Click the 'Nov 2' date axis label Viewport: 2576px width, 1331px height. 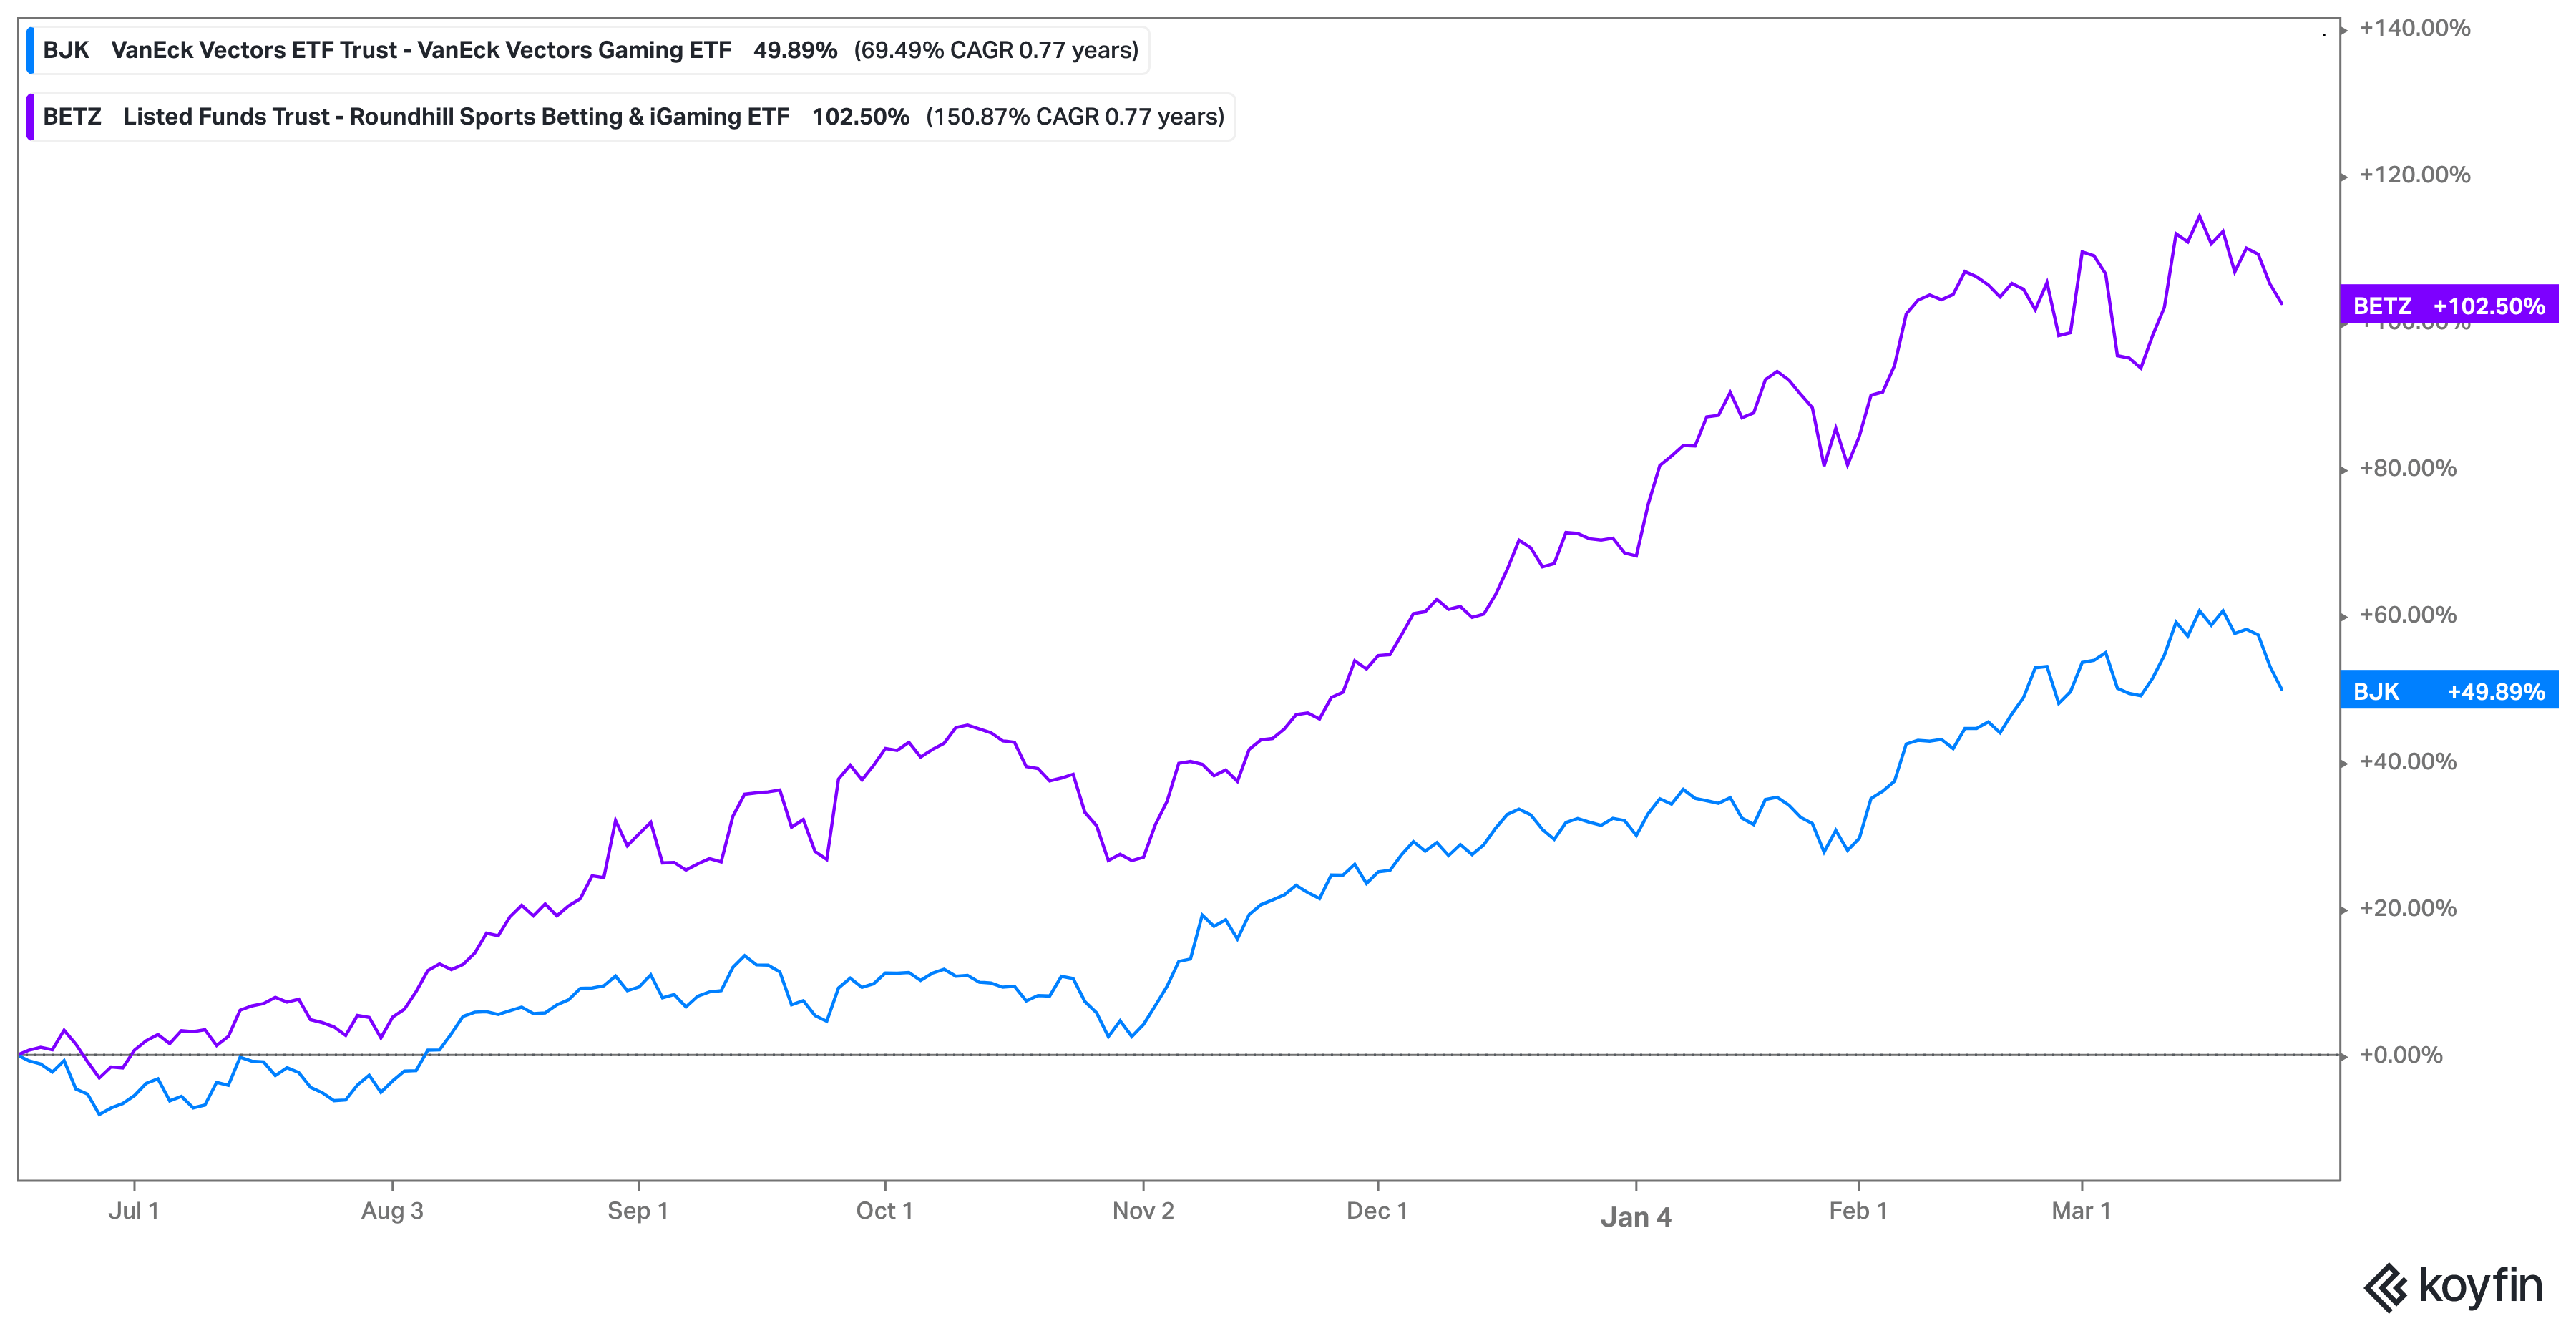(x=1143, y=1211)
